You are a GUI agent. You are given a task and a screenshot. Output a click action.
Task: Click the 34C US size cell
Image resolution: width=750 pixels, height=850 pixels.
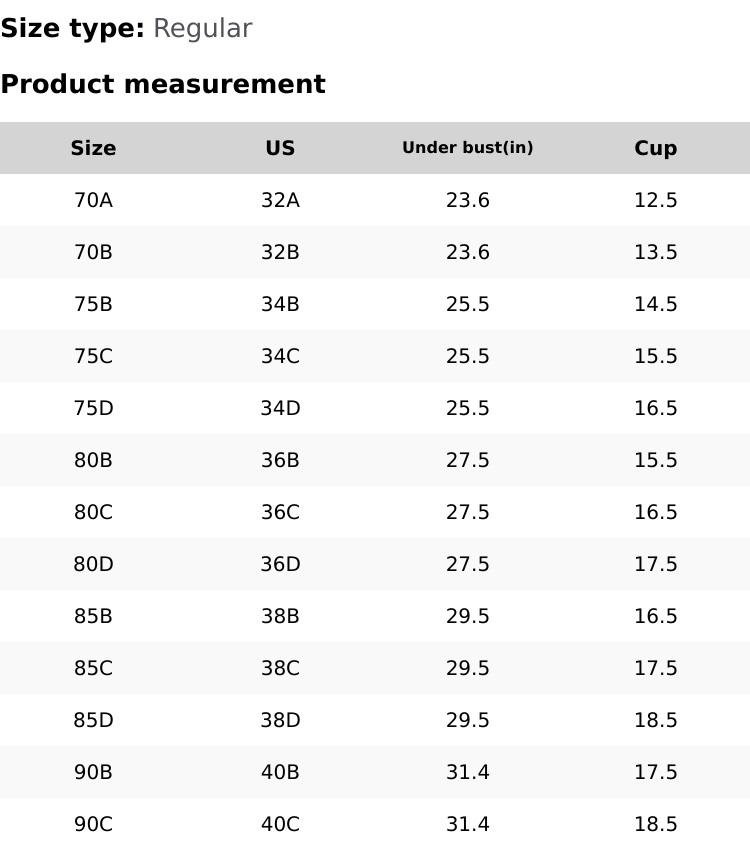(x=280, y=356)
